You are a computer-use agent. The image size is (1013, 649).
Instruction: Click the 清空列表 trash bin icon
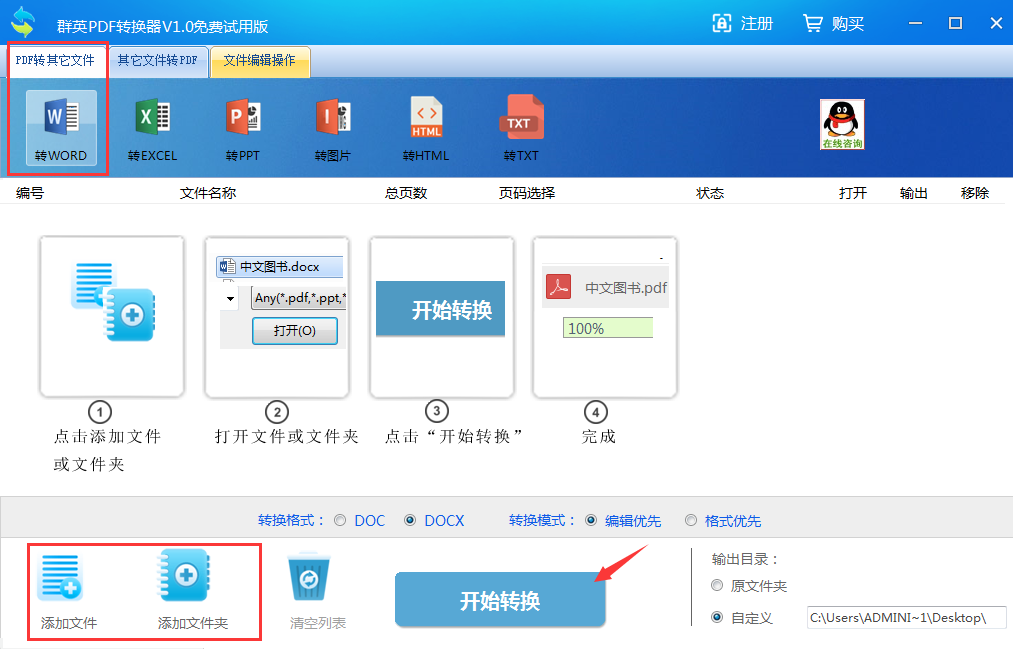pos(309,577)
